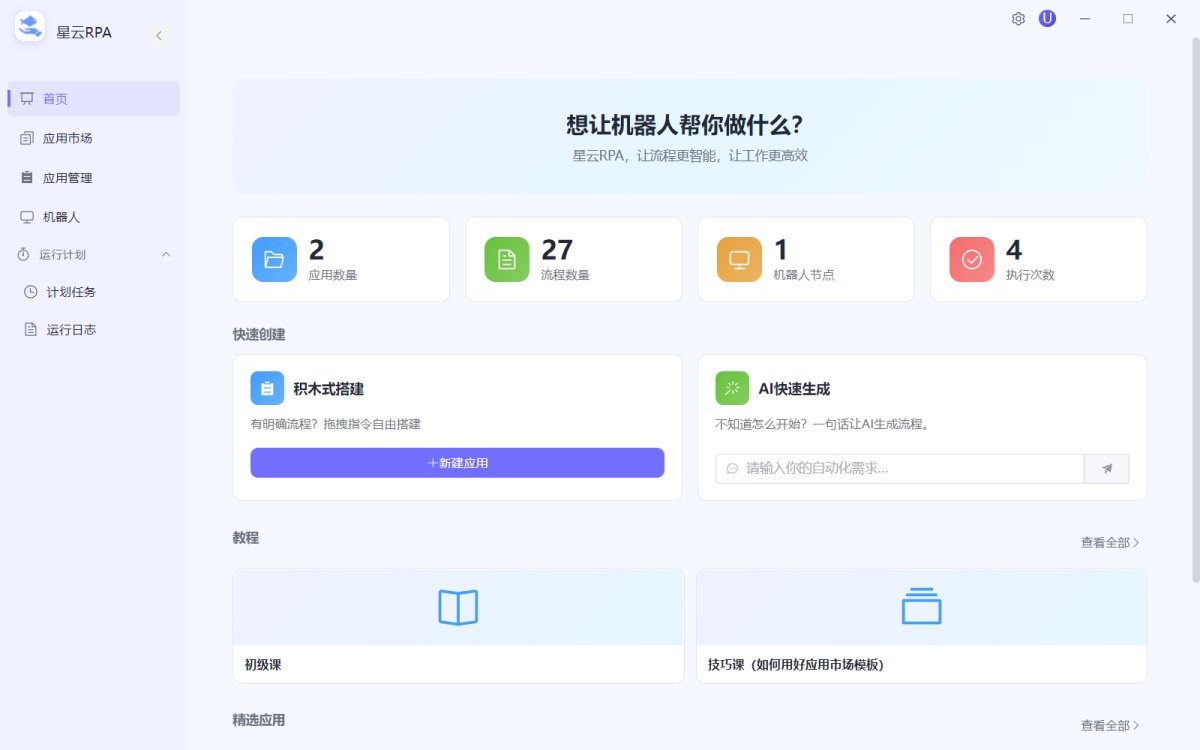The width and height of the screenshot is (1200, 750).
Task: Click the 新建应用 button
Action: (x=457, y=462)
